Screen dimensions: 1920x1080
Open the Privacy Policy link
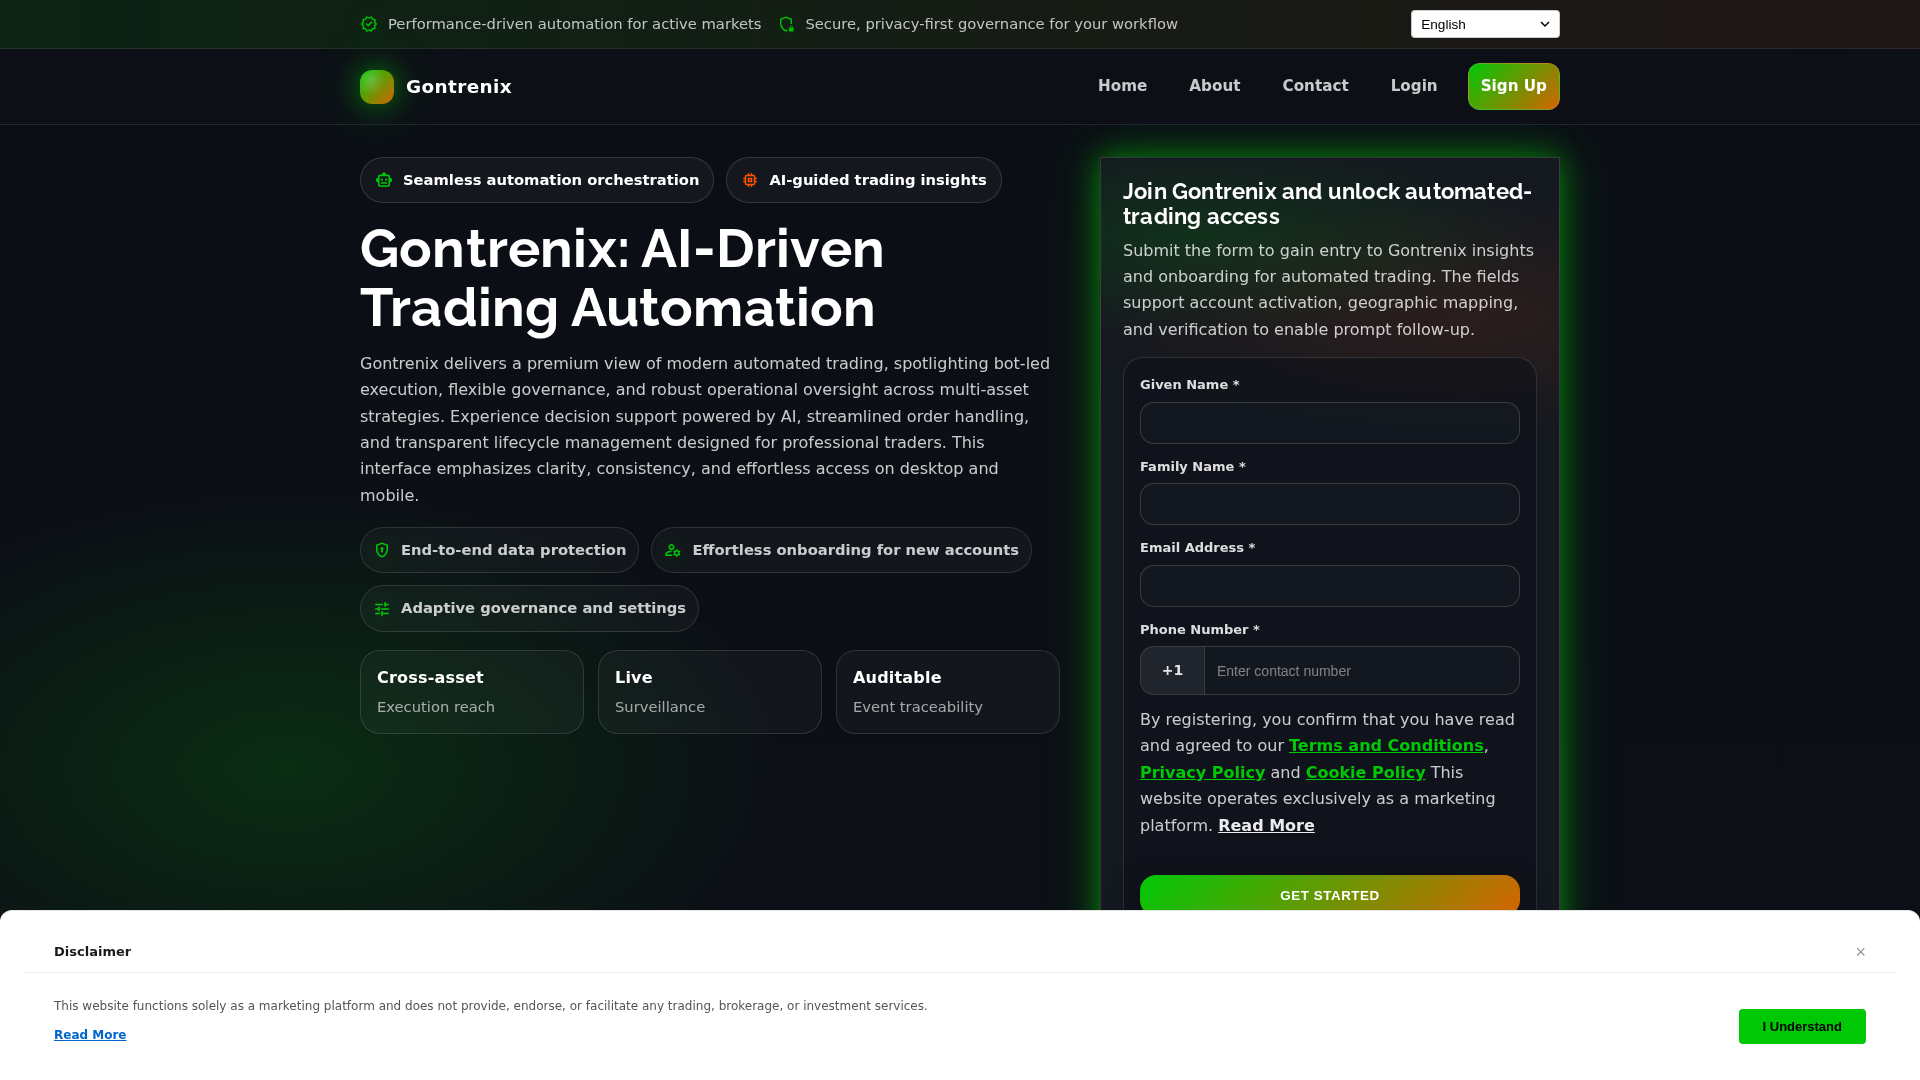[1202, 773]
